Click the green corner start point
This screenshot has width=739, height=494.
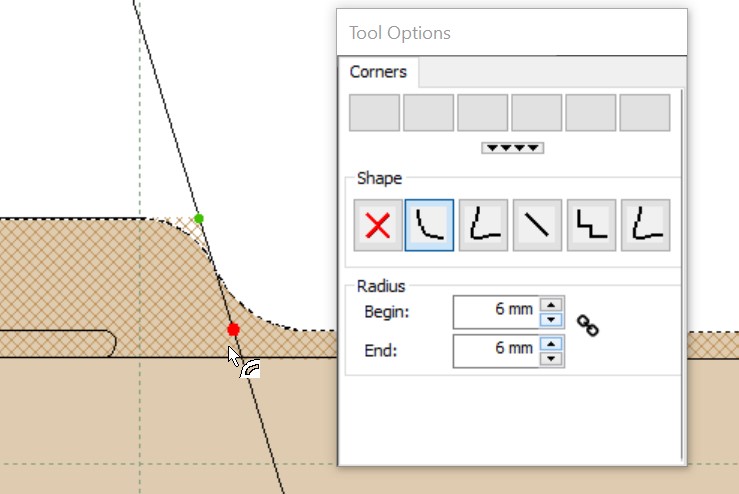(x=199, y=218)
